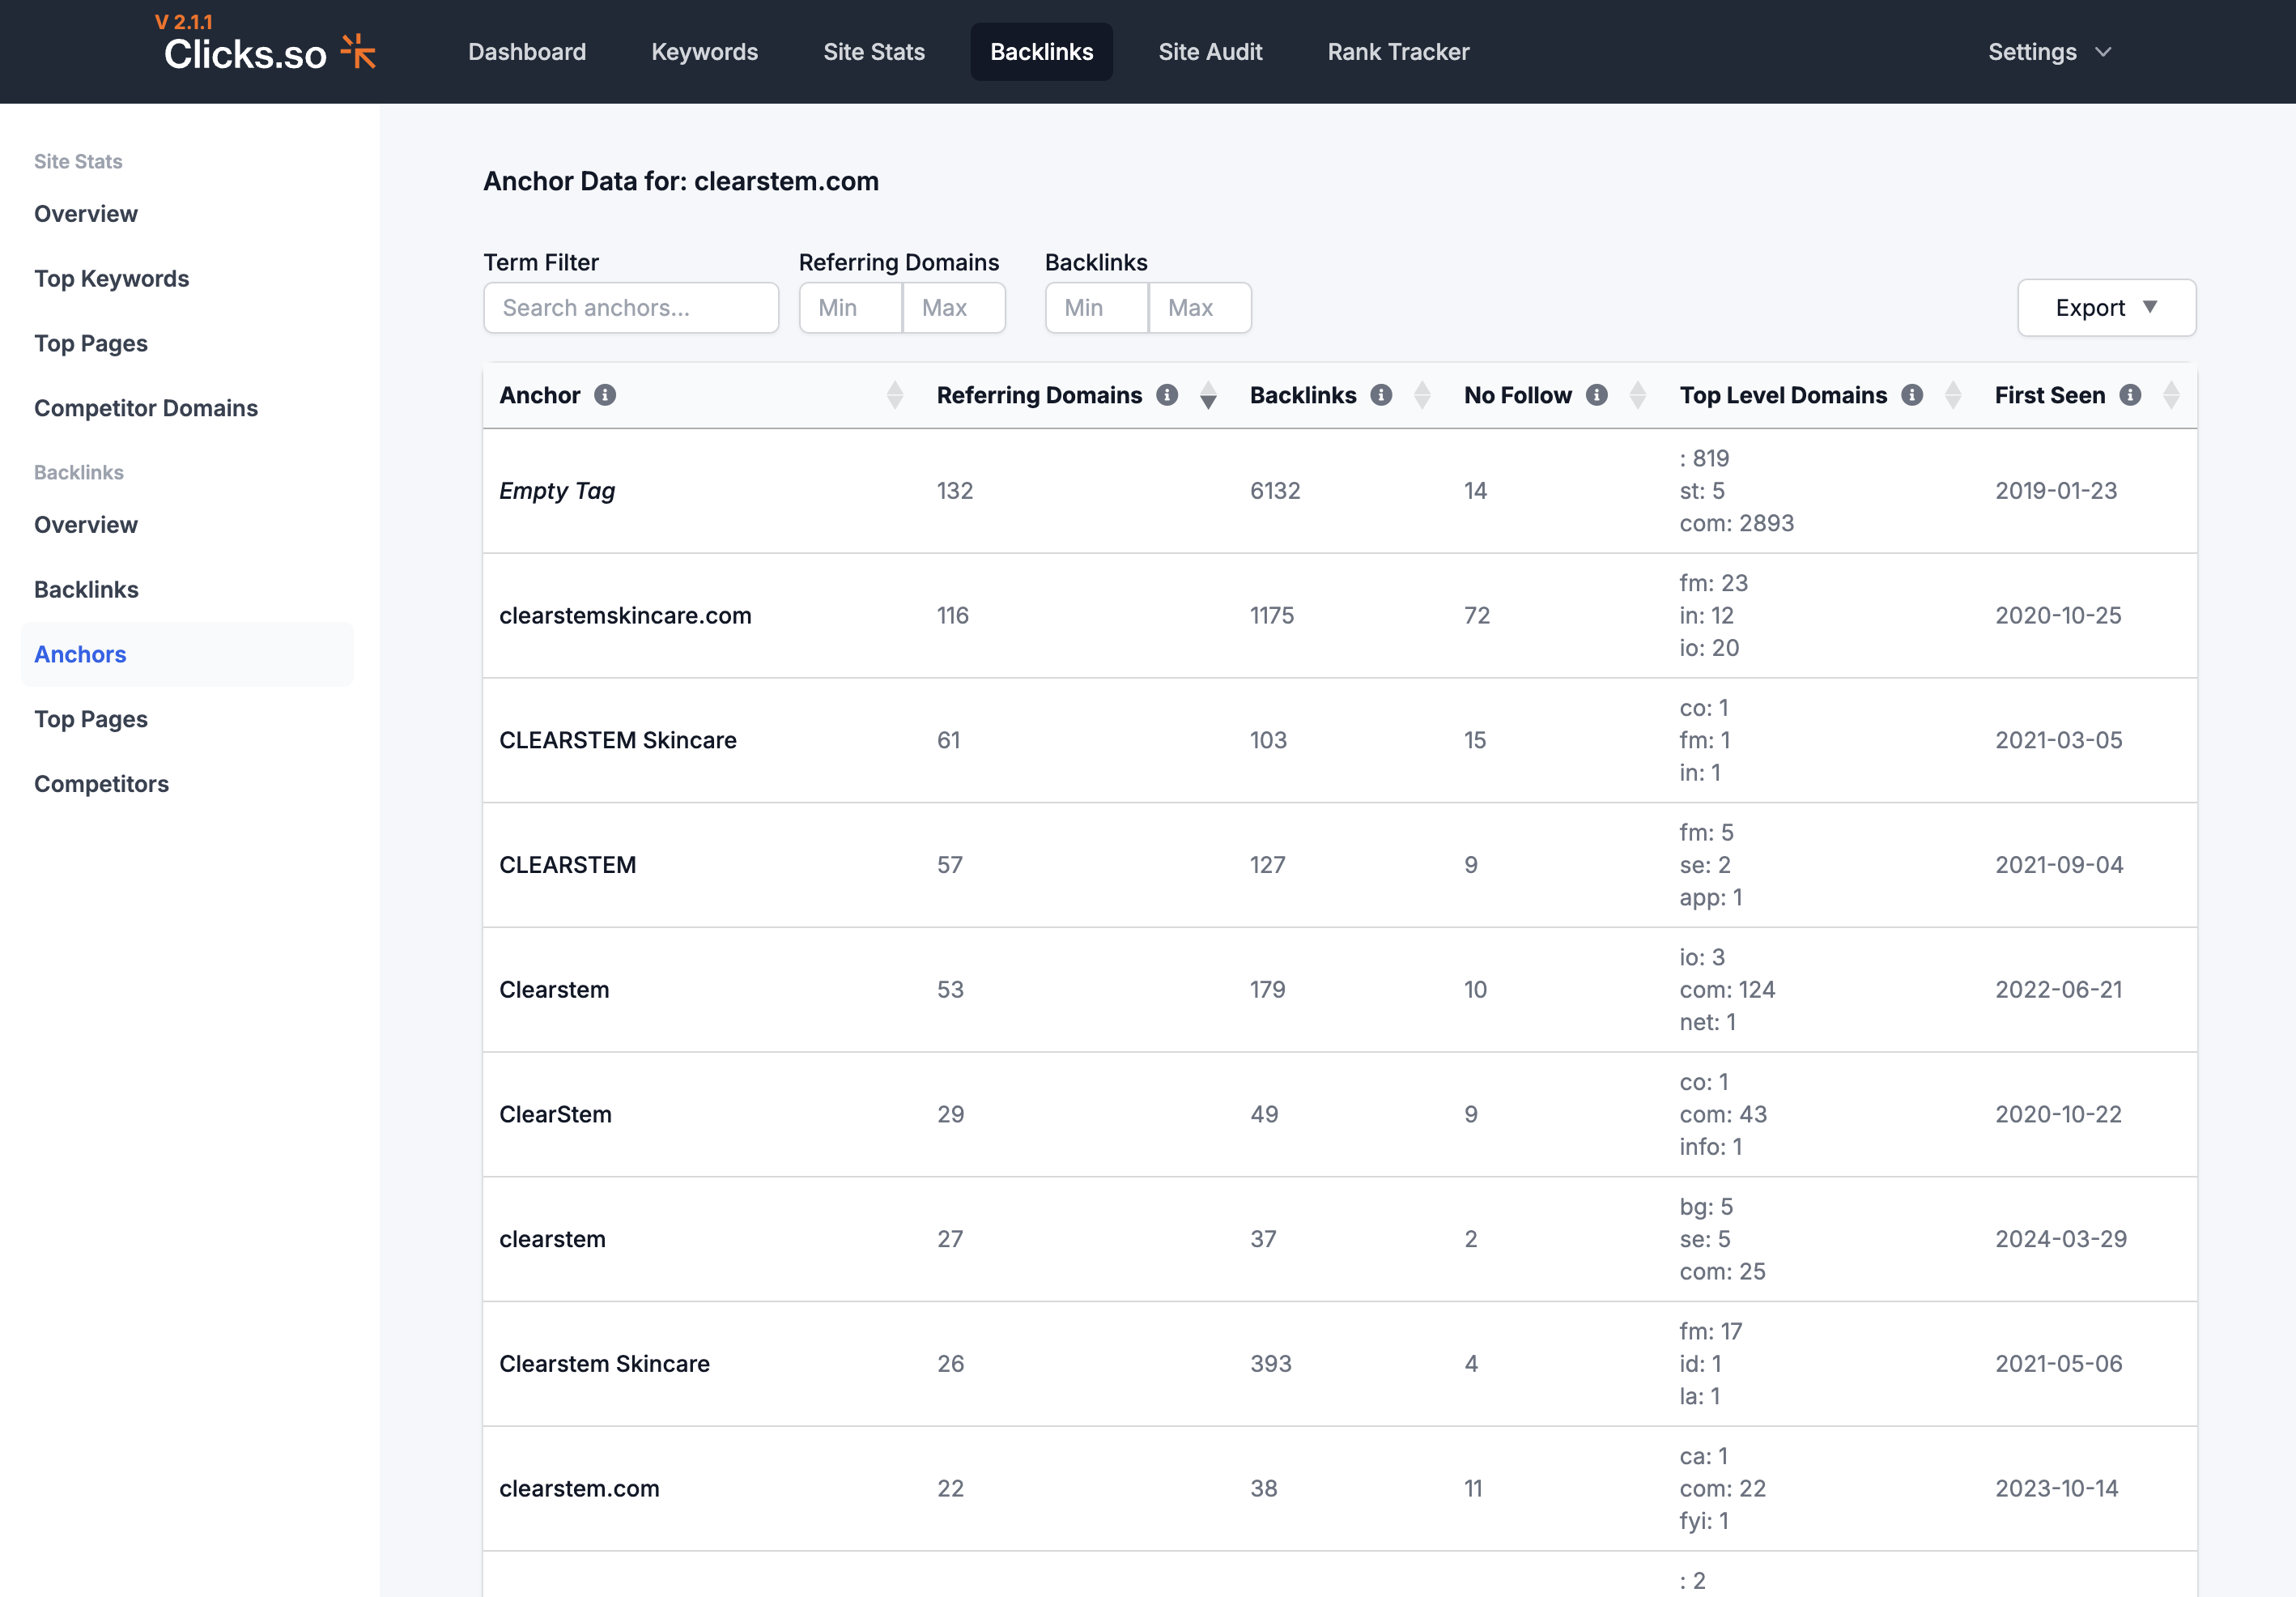
Task: Focus the Search anchors input field
Action: (631, 308)
